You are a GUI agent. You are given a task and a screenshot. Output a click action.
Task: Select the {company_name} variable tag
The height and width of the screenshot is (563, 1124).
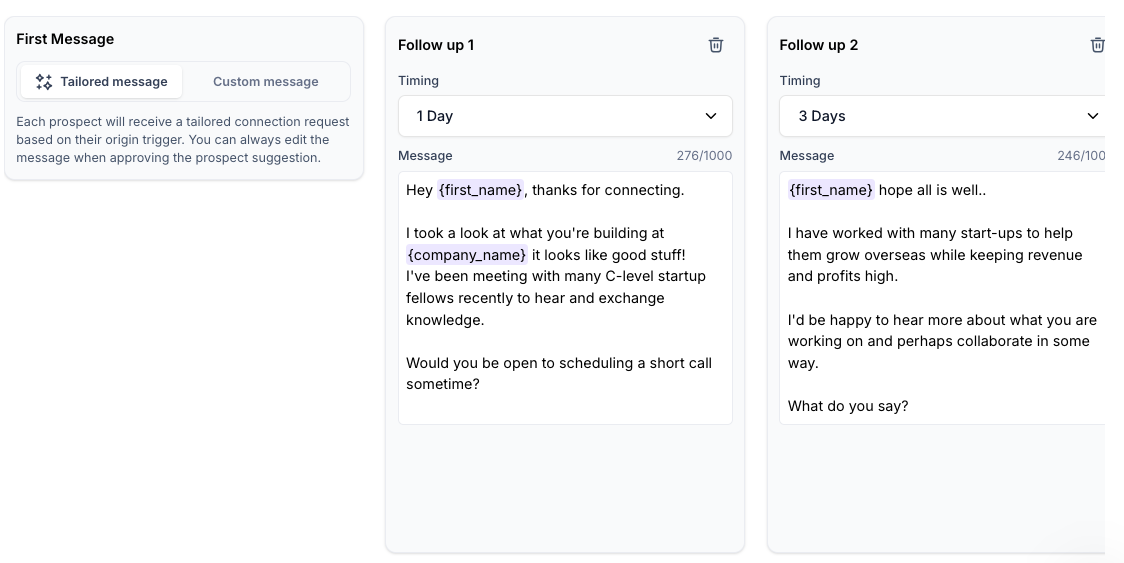(x=466, y=255)
